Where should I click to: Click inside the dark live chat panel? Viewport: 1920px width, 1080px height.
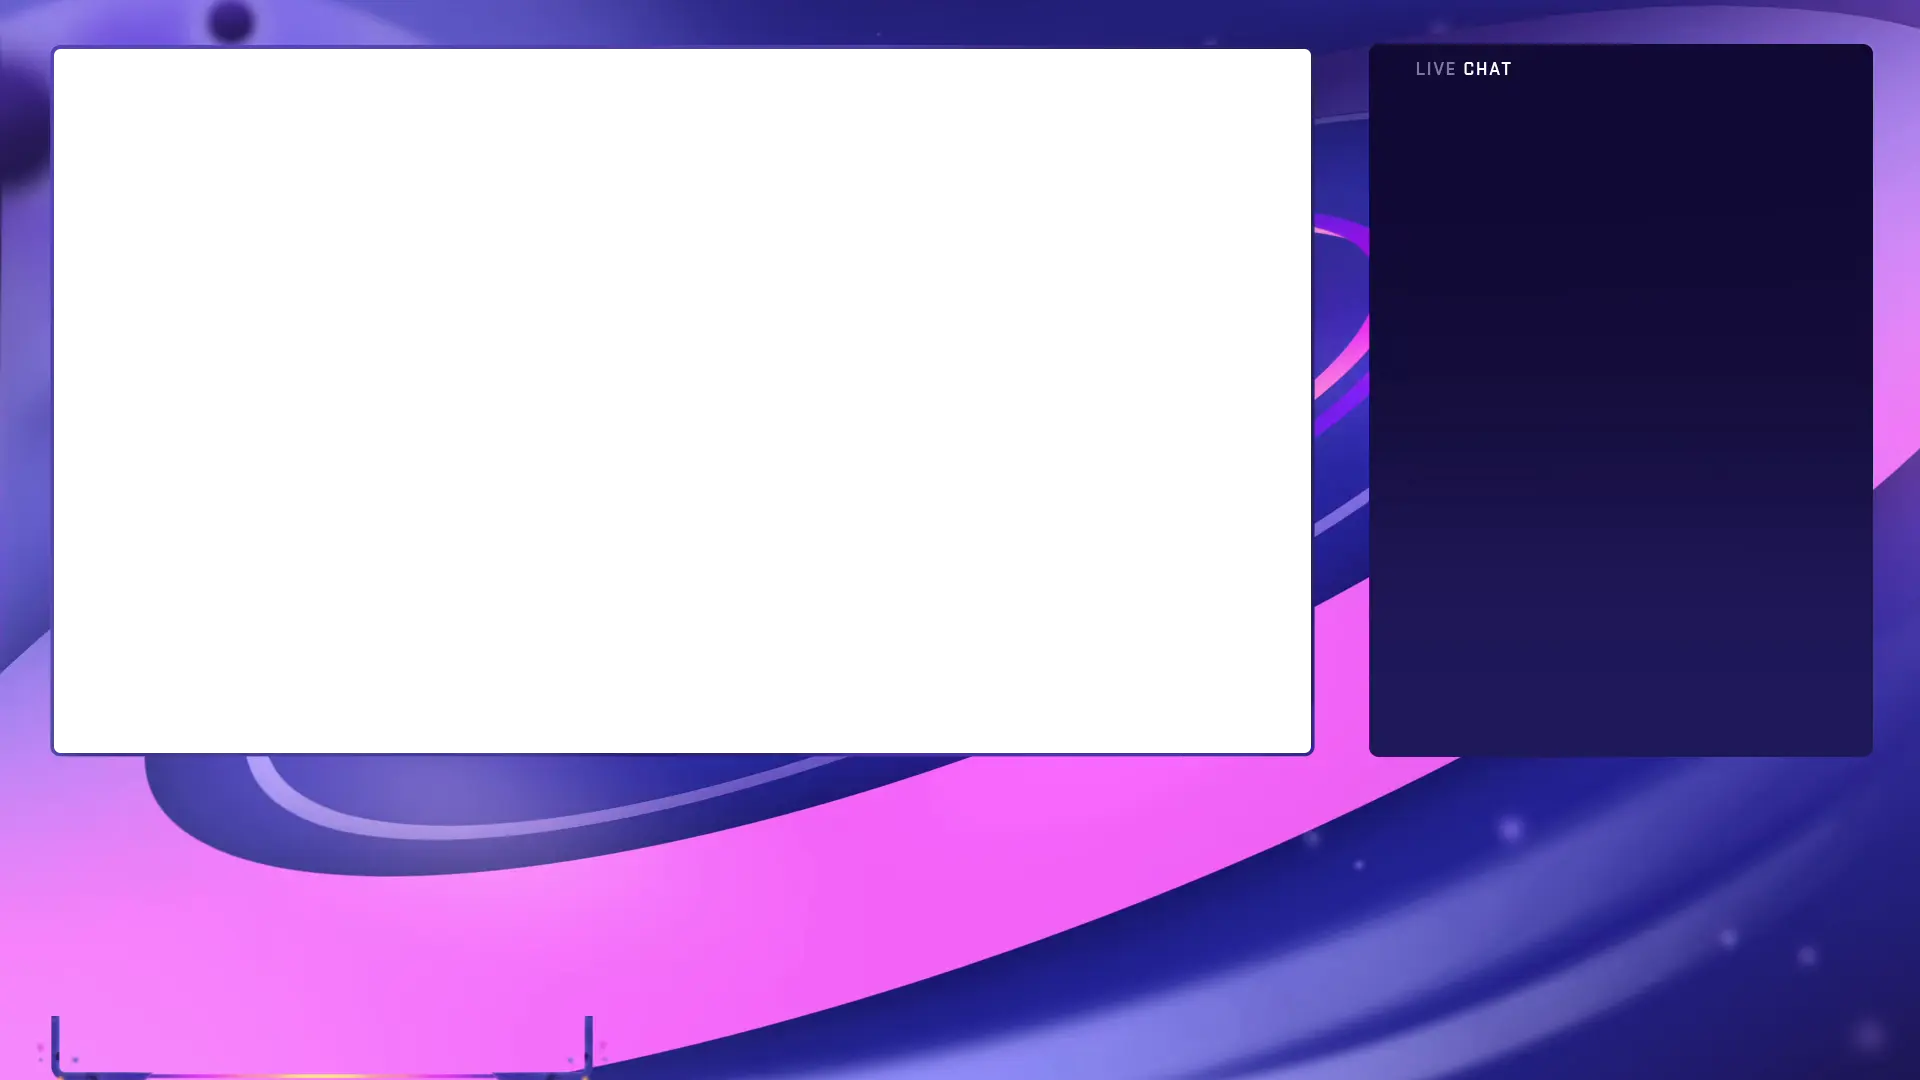[x=1620, y=400]
